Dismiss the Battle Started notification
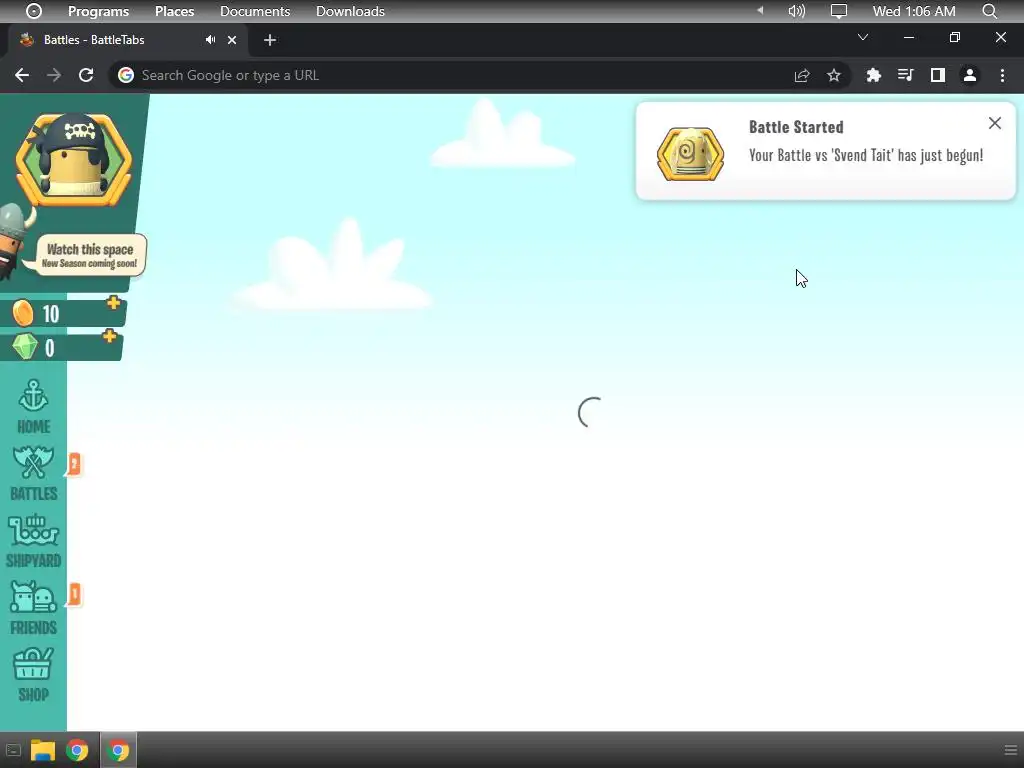1024x768 pixels. click(995, 123)
